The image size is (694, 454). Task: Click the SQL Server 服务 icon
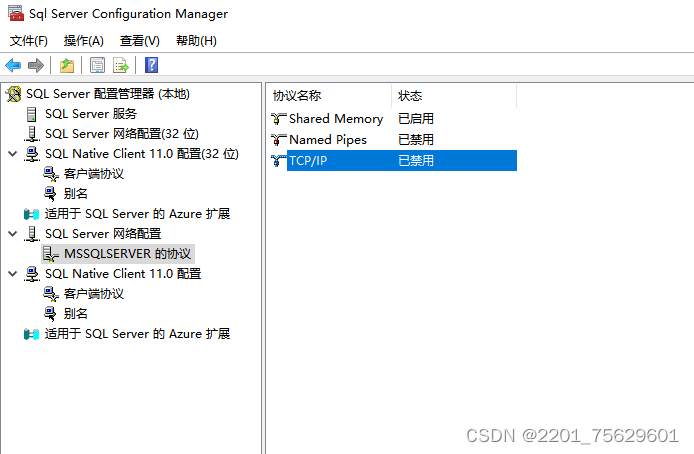pos(31,114)
